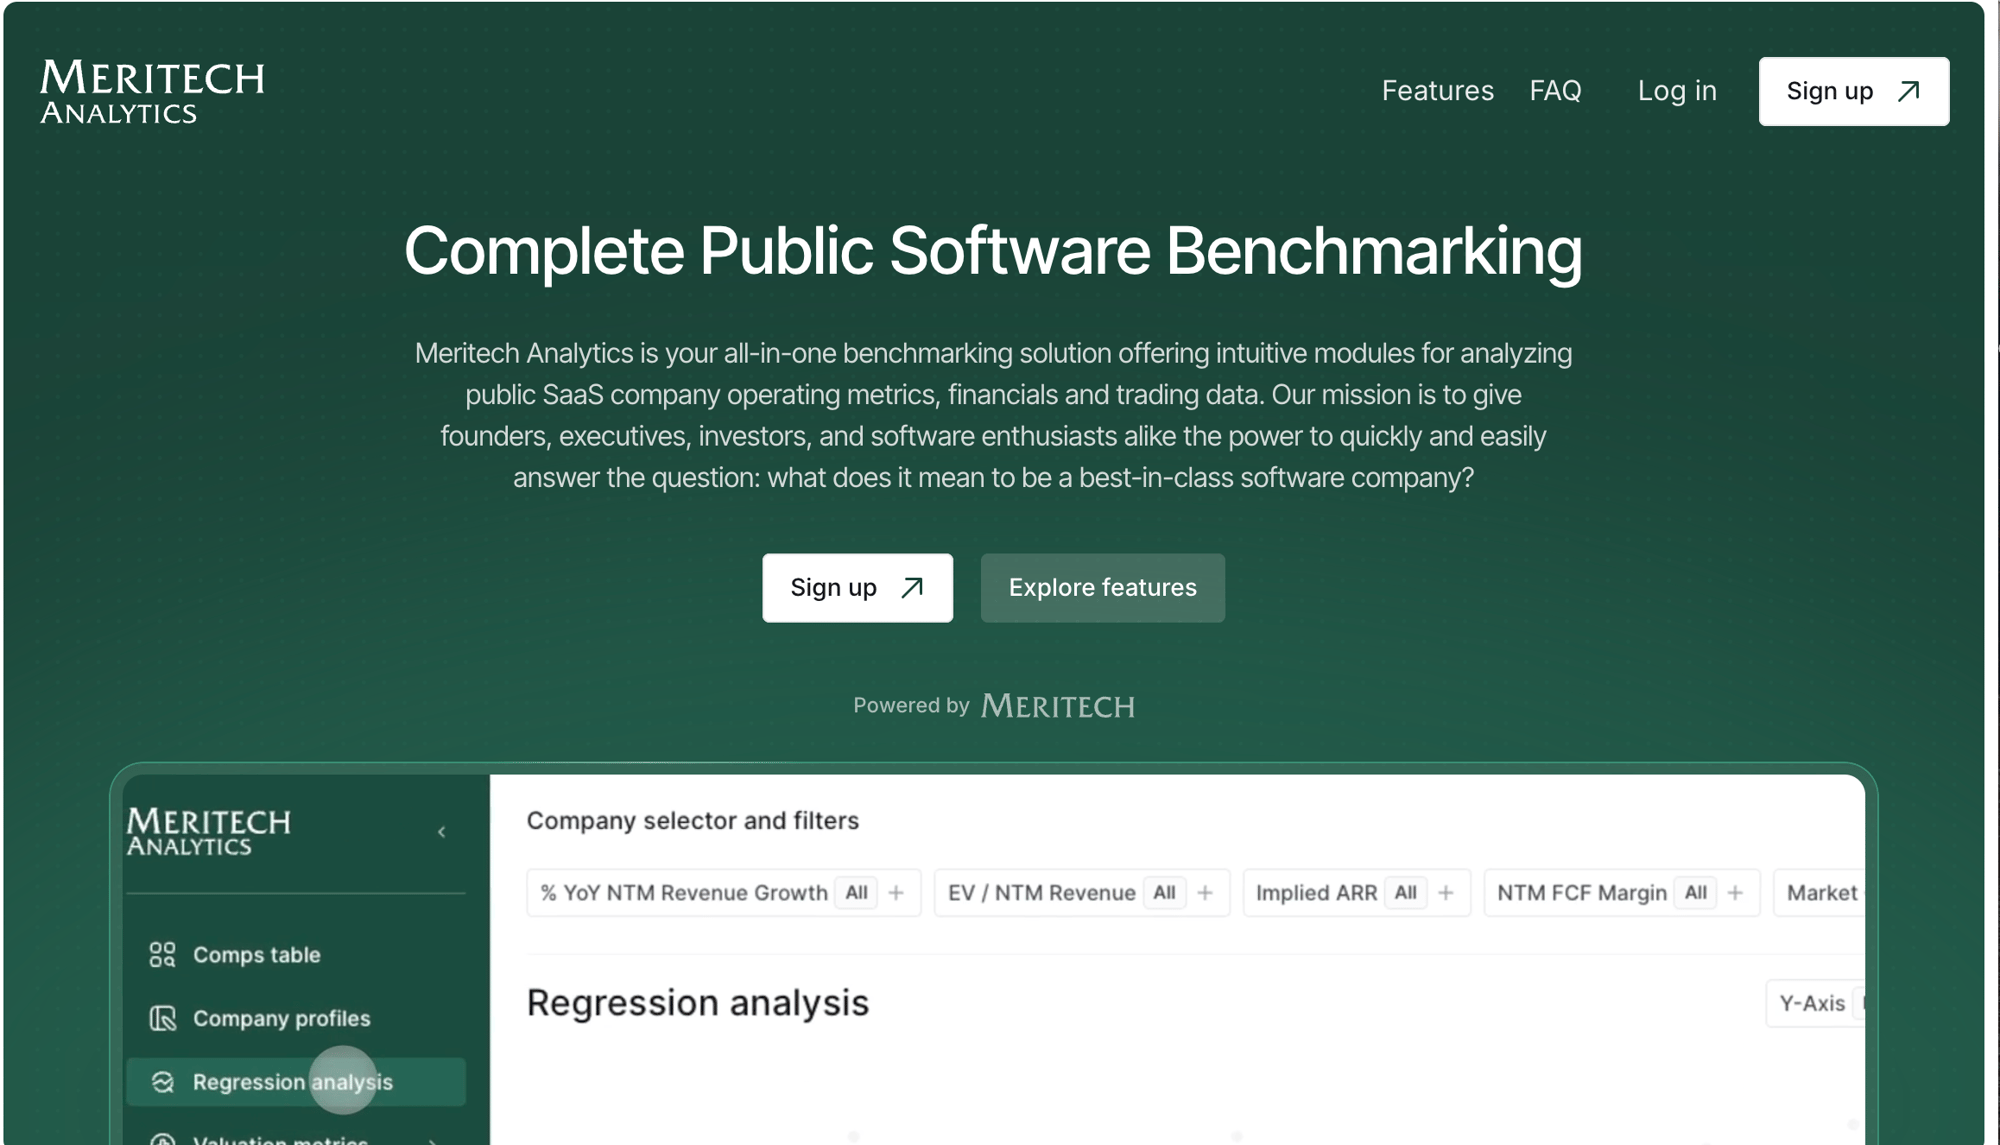Screen dimensions: 2000x1145
Task: Open the All dropdown for Implied ARR
Action: tap(1405, 893)
